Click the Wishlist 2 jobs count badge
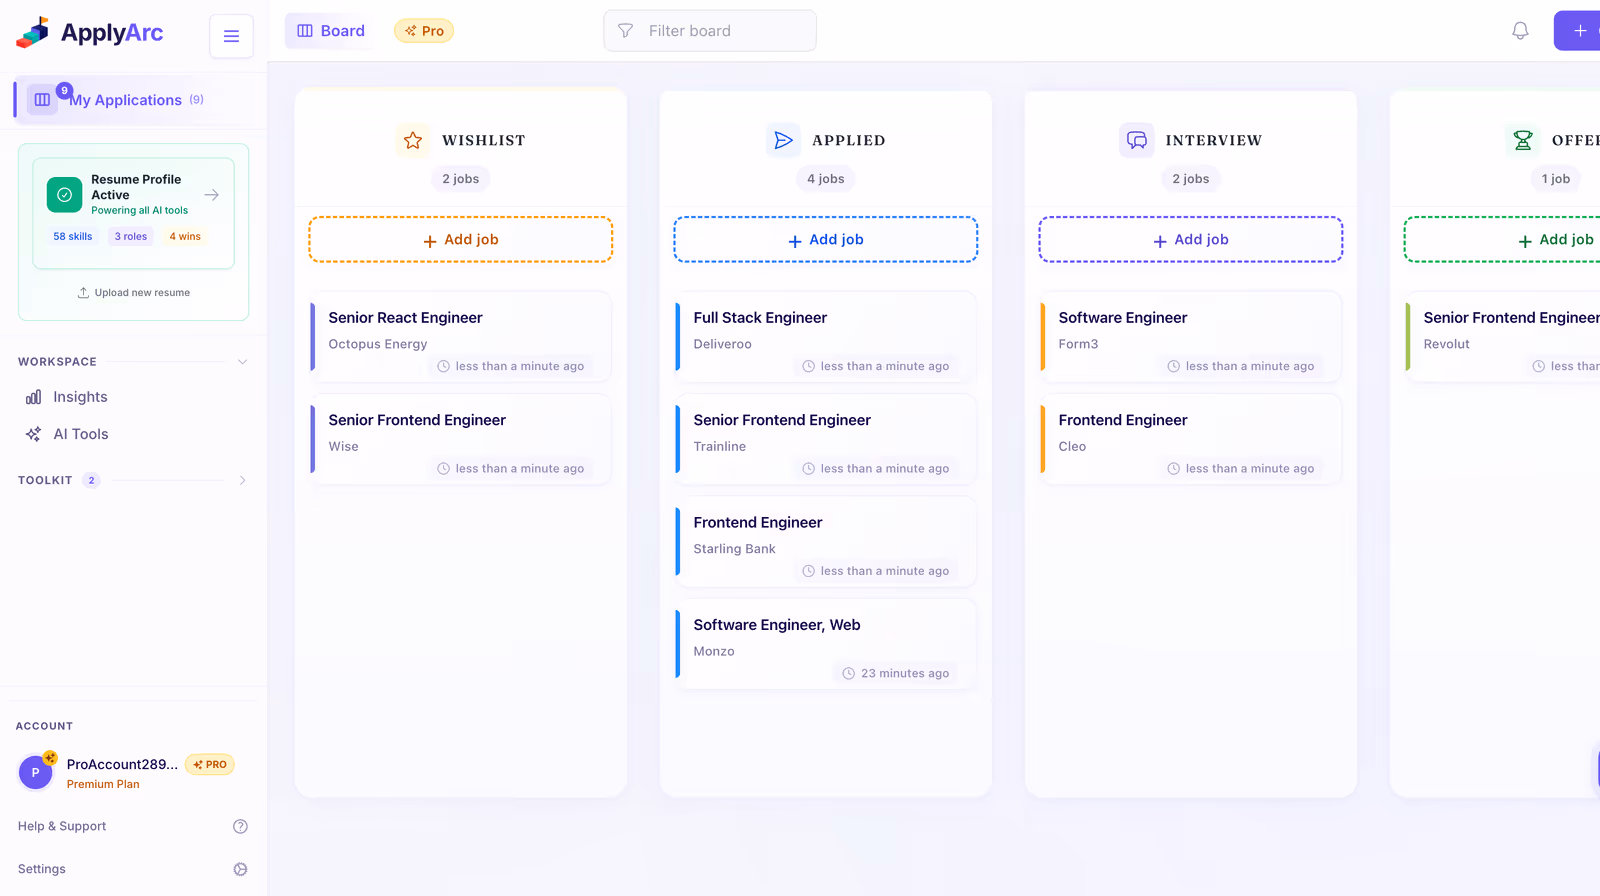Viewport: 1600px width, 896px height. (461, 179)
